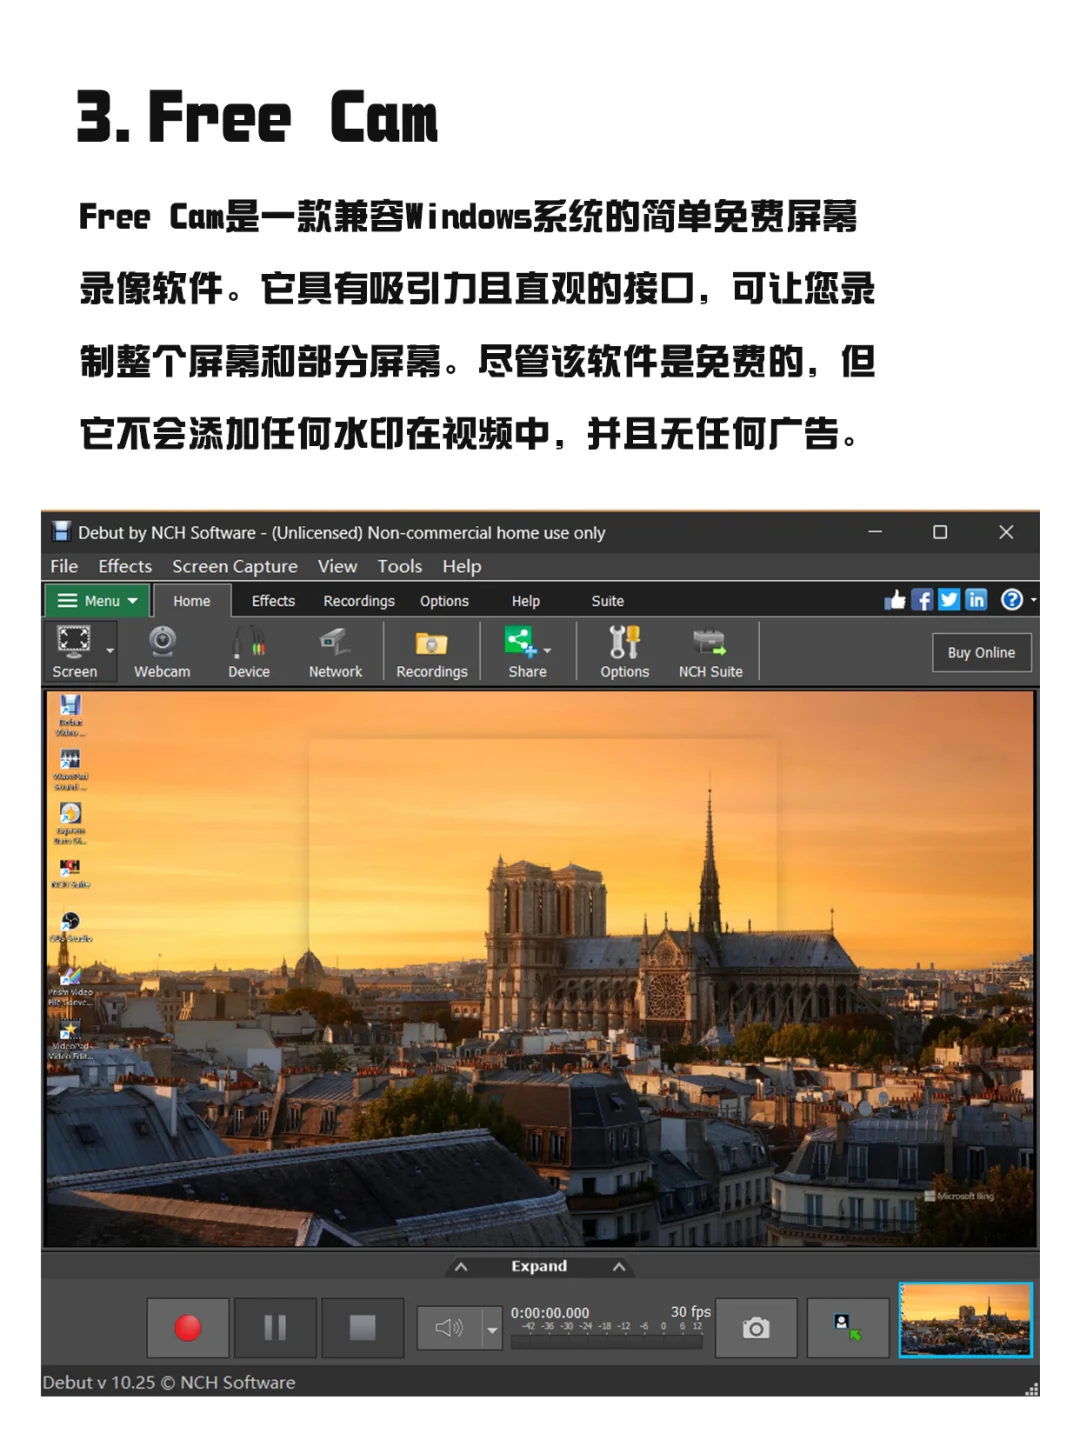The height and width of the screenshot is (1440, 1080).
Task: Open the Screen Capture menu
Action: click(x=235, y=566)
